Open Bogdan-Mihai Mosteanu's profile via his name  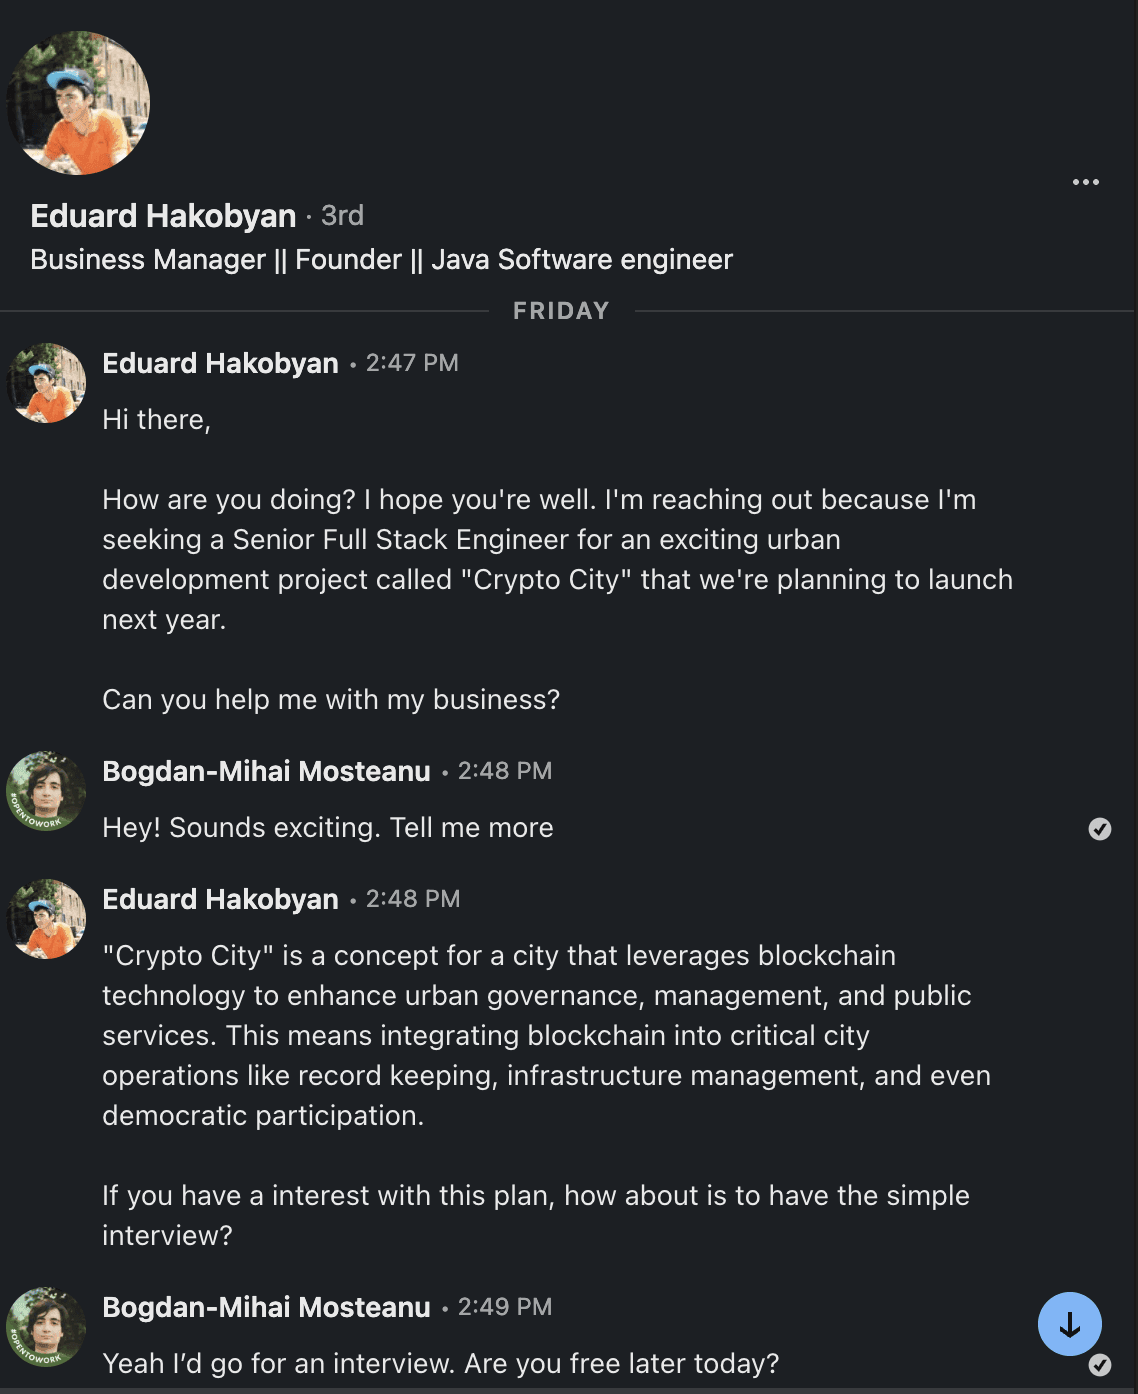click(x=266, y=771)
